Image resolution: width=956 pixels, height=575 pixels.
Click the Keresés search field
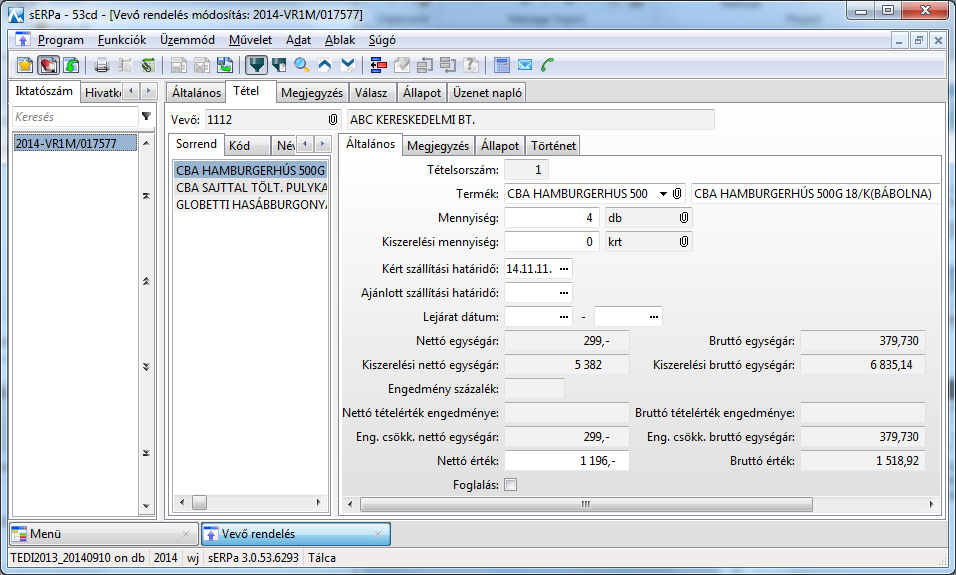click(76, 116)
